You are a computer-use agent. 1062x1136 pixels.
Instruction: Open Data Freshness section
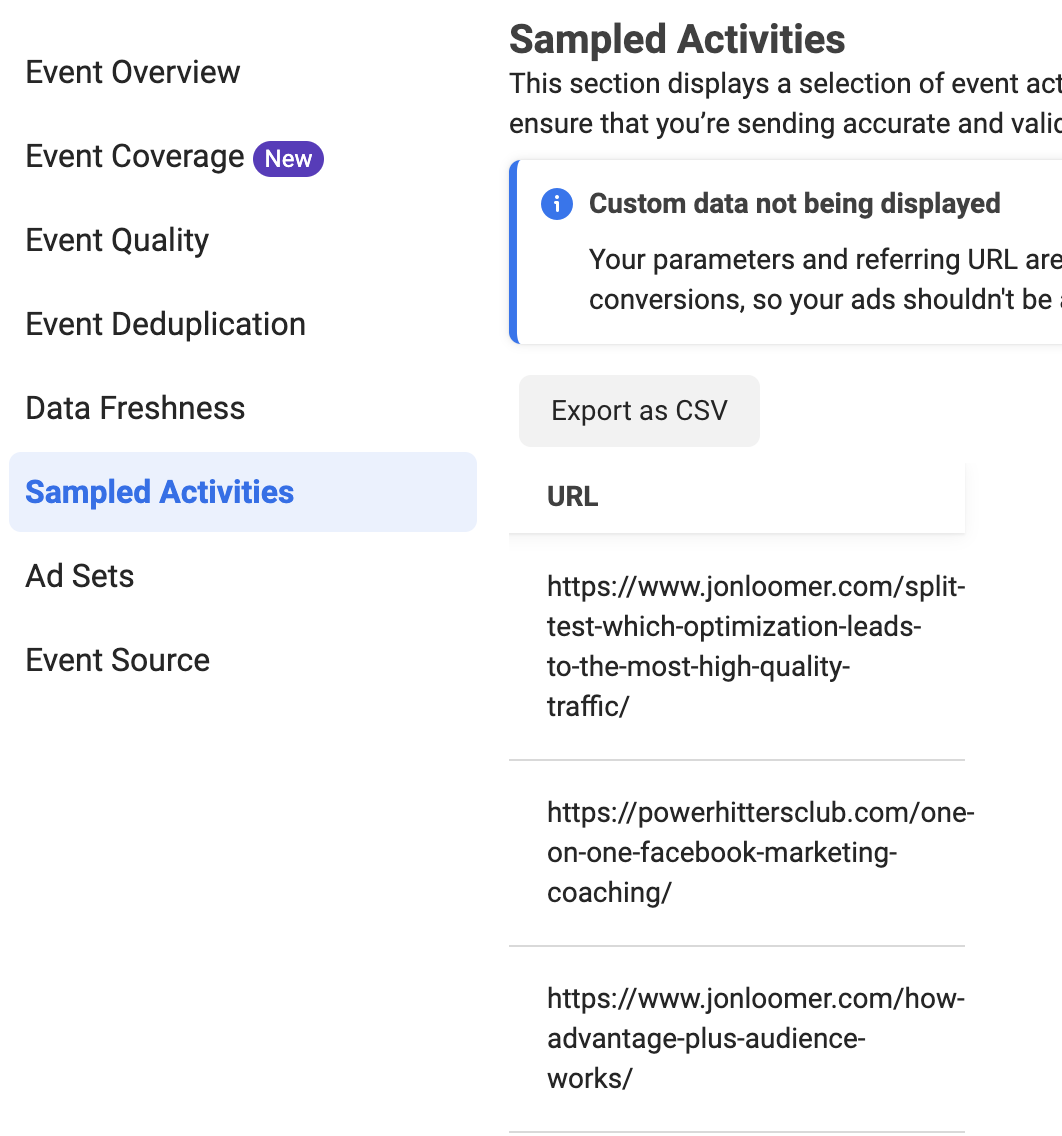(135, 408)
